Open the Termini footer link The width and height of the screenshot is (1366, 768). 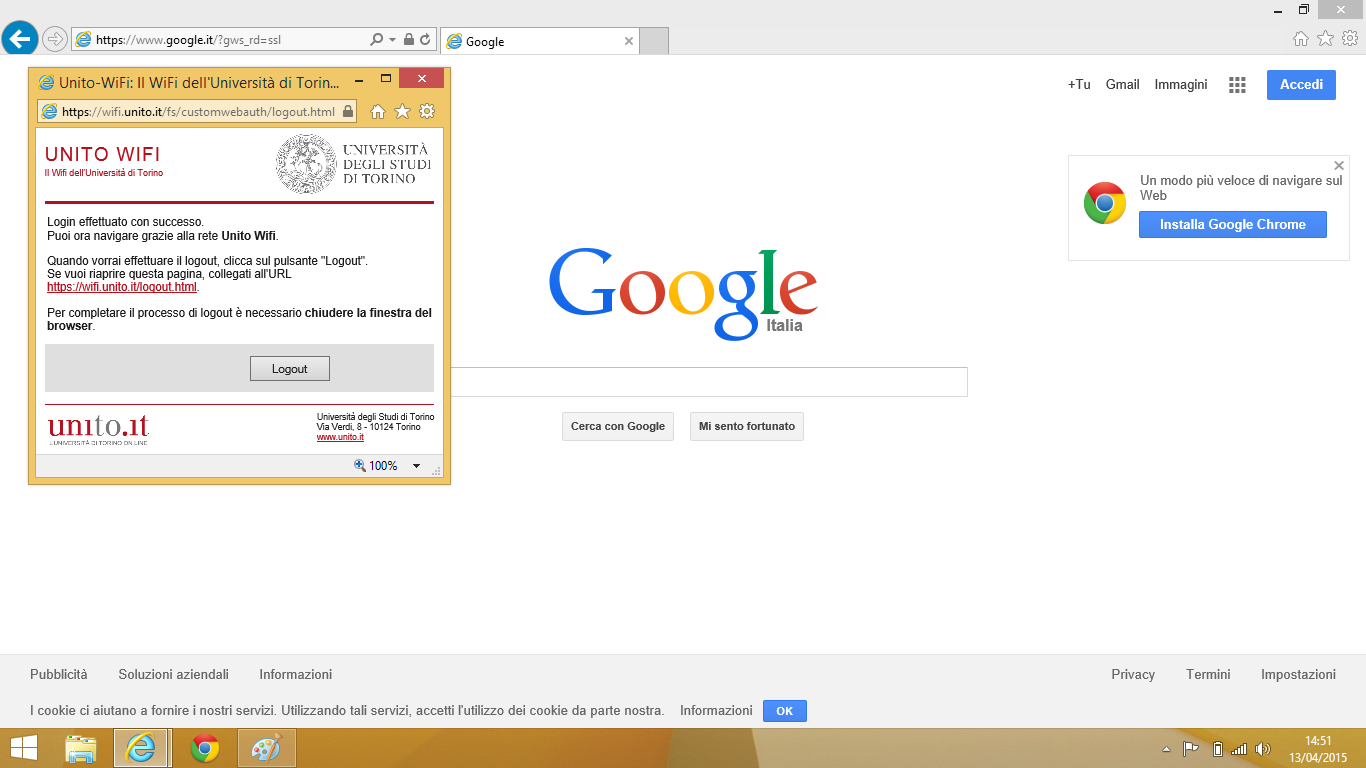[1208, 675]
